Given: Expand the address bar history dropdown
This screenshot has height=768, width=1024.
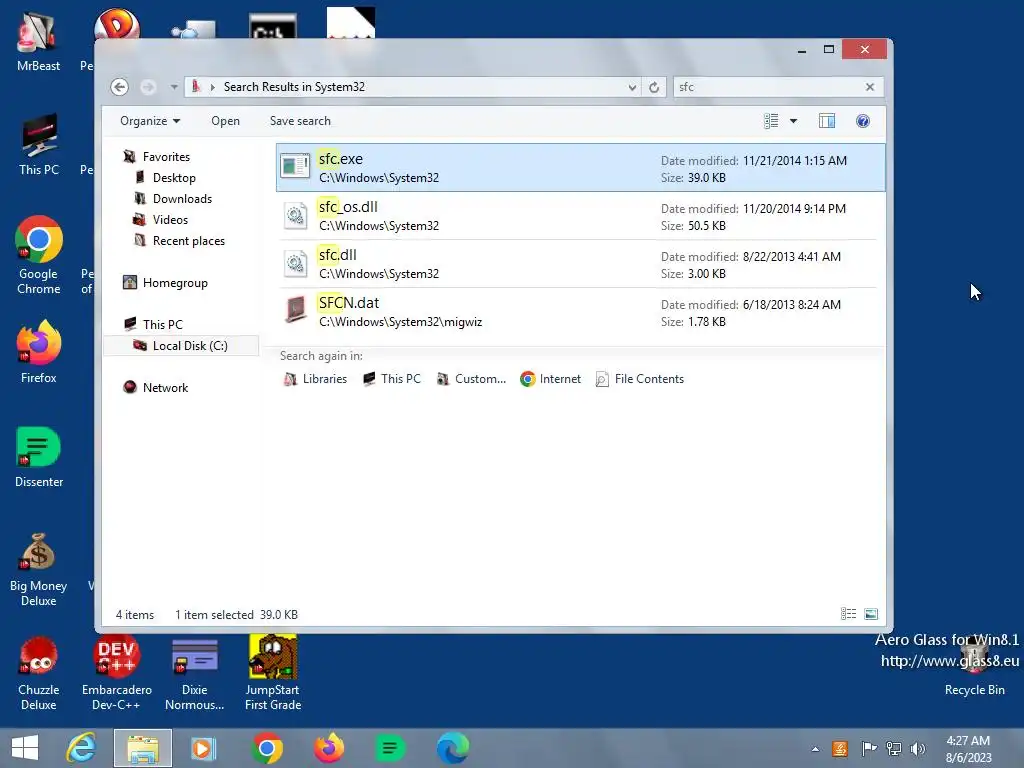Looking at the screenshot, I should [x=632, y=87].
